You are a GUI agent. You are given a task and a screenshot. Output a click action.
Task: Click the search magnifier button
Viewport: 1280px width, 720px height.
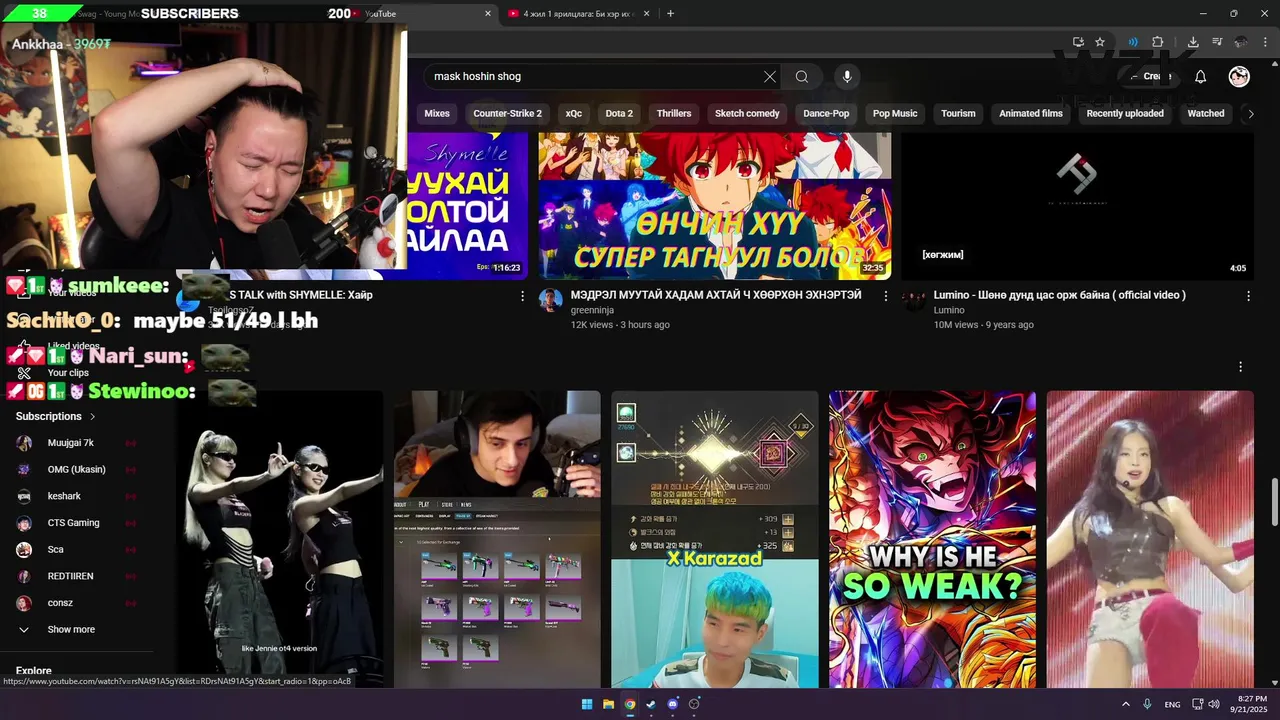click(x=802, y=76)
